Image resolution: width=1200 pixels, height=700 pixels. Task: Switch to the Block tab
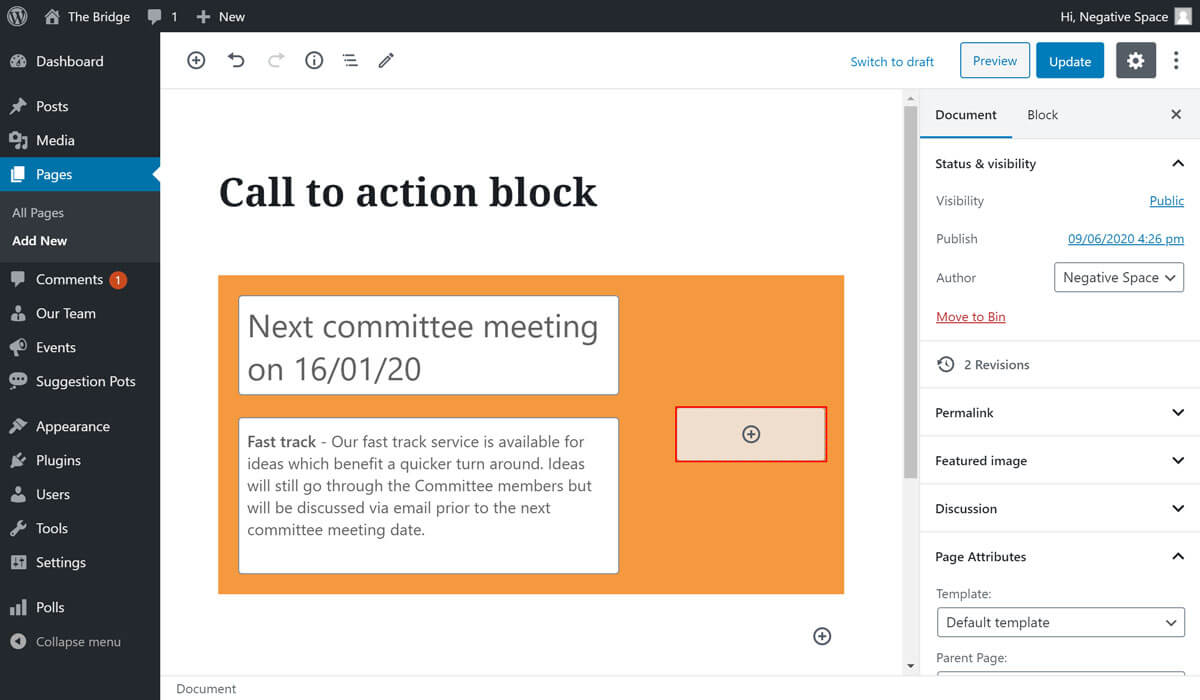point(1042,115)
